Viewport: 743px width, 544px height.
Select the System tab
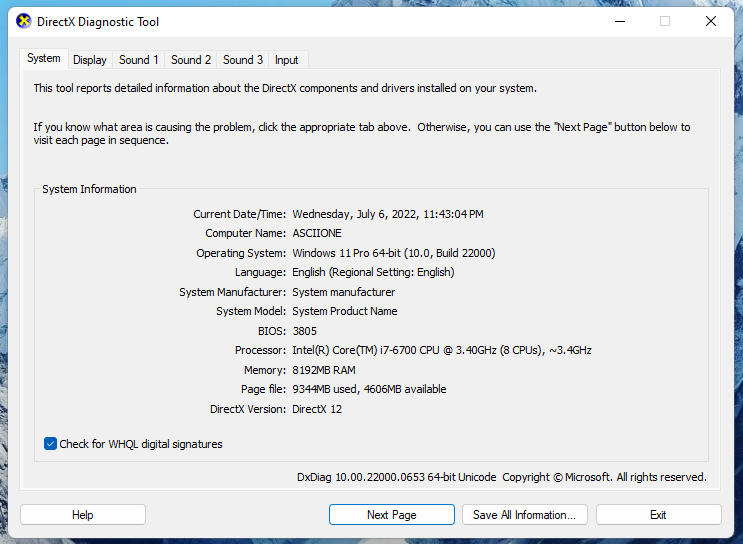[44, 59]
